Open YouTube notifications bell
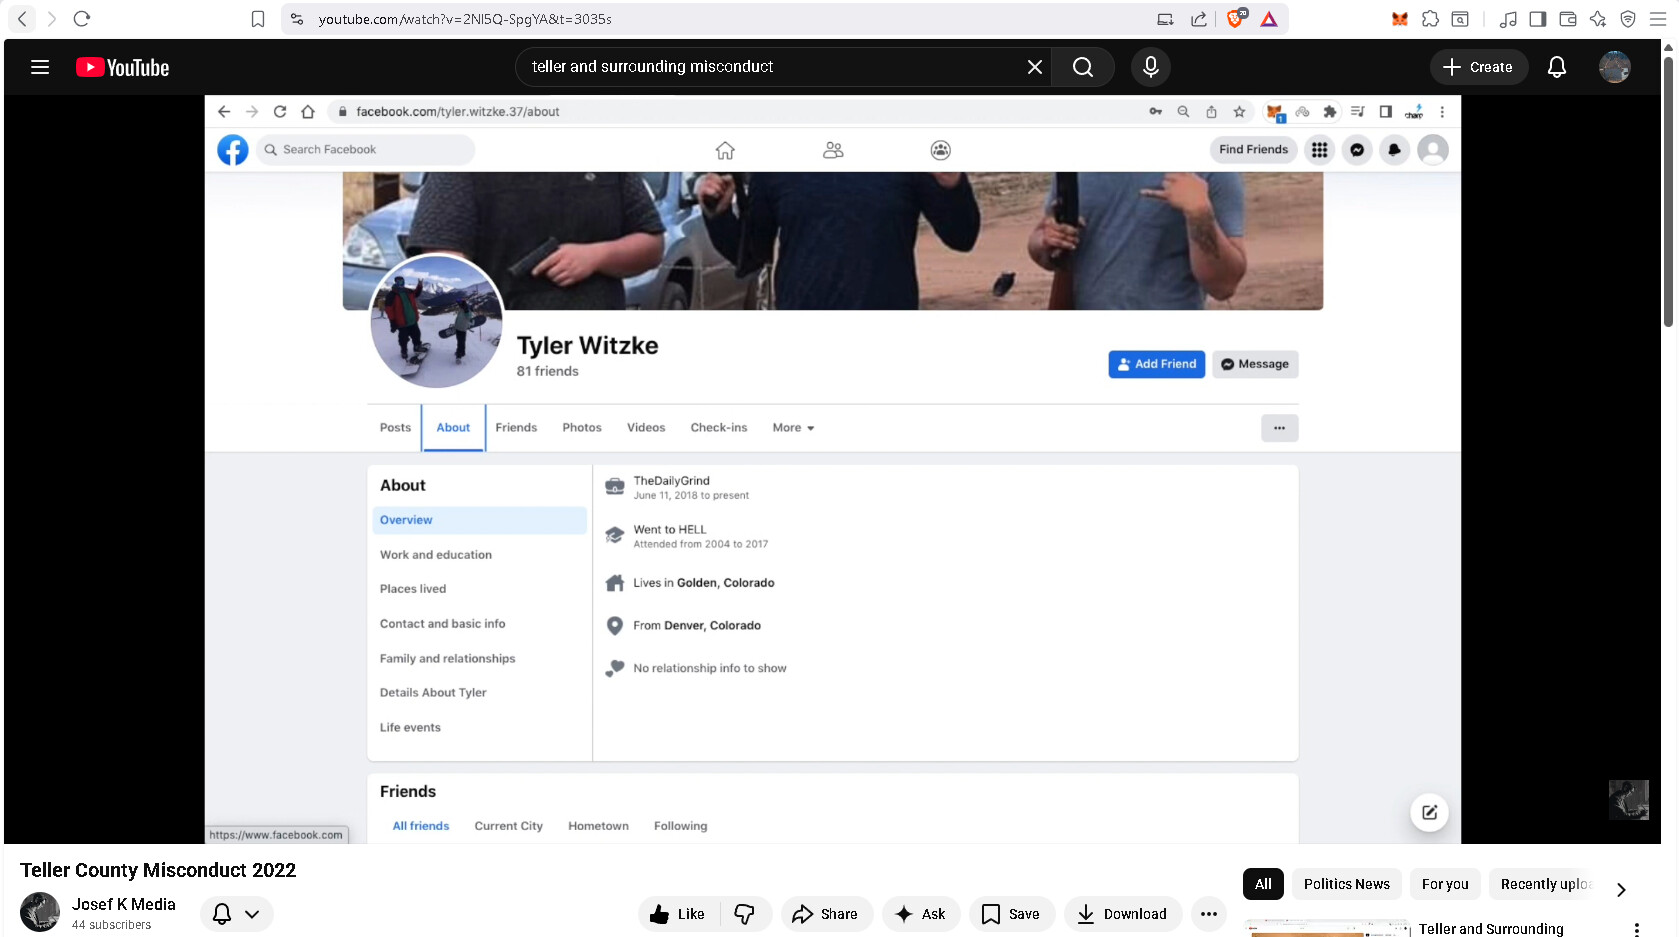This screenshot has height=937, width=1679. coord(1556,67)
